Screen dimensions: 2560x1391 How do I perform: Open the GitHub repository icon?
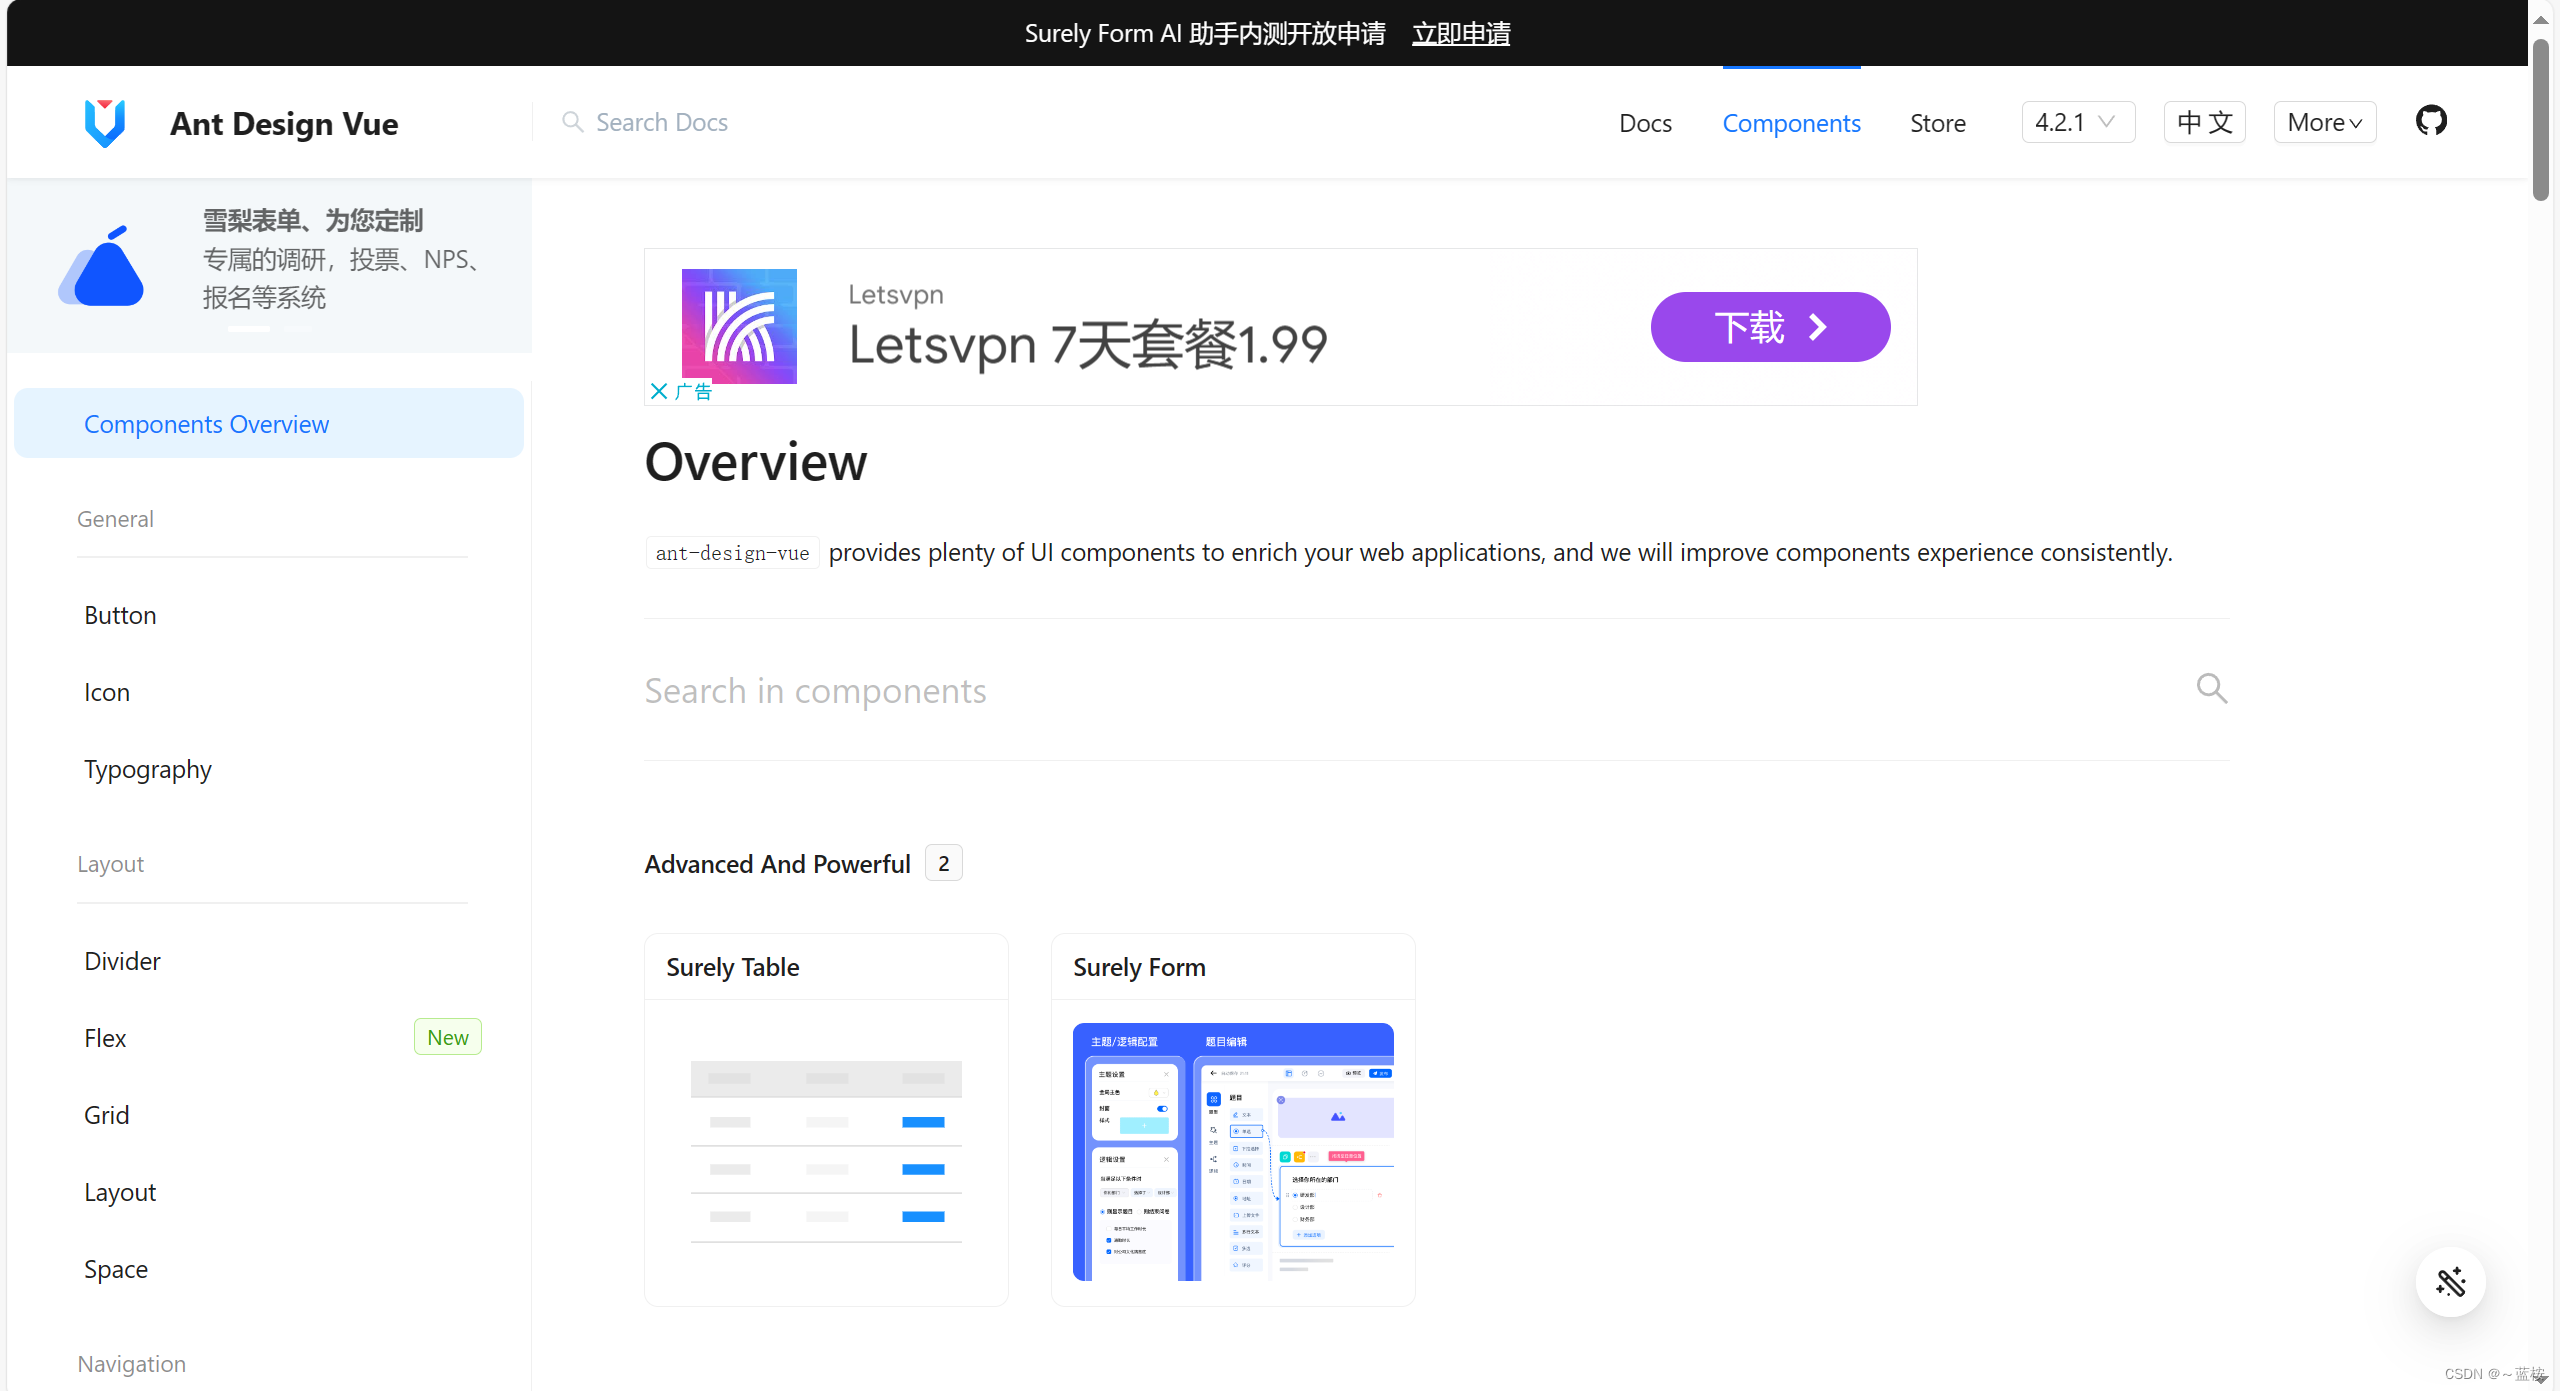[2431, 121]
